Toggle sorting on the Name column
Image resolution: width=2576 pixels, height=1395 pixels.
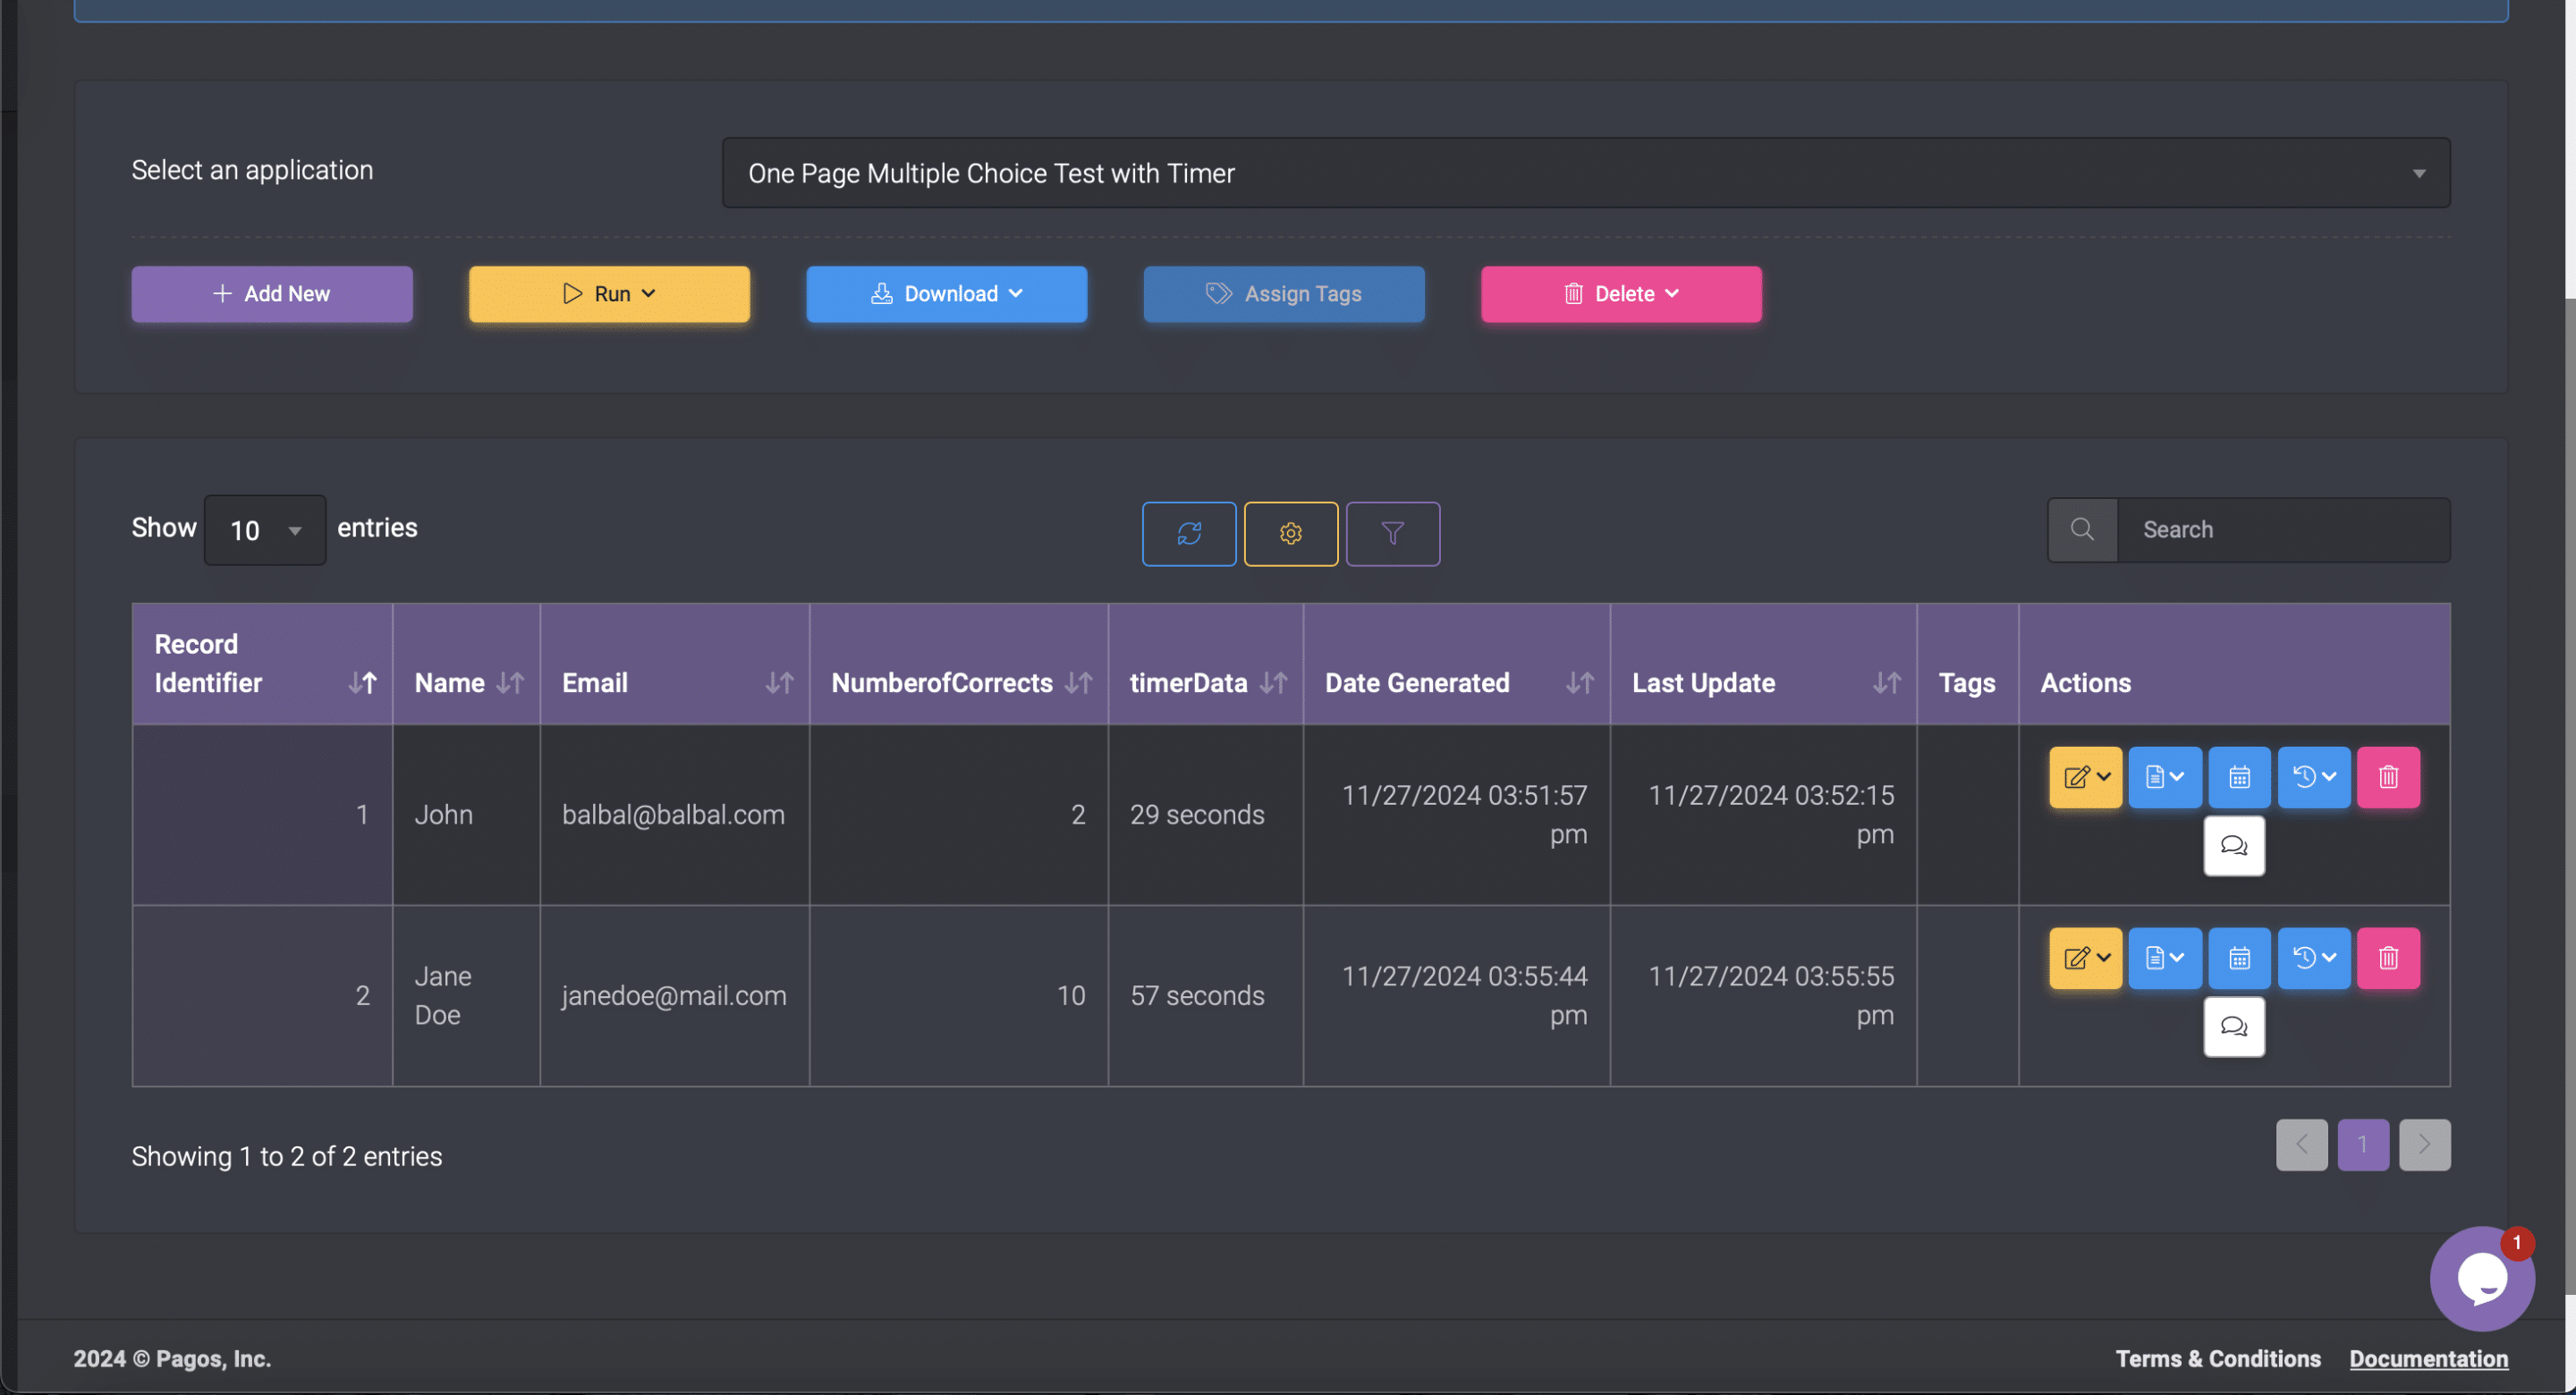click(x=511, y=682)
